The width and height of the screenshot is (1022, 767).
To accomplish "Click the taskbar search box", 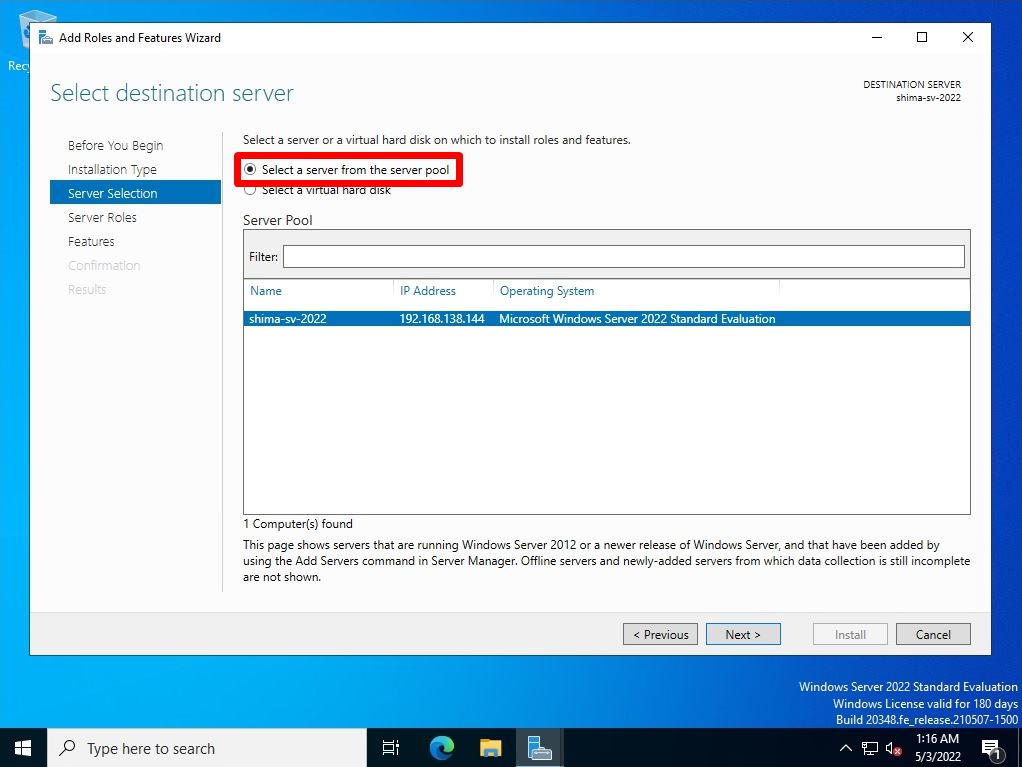I will pos(207,748).
